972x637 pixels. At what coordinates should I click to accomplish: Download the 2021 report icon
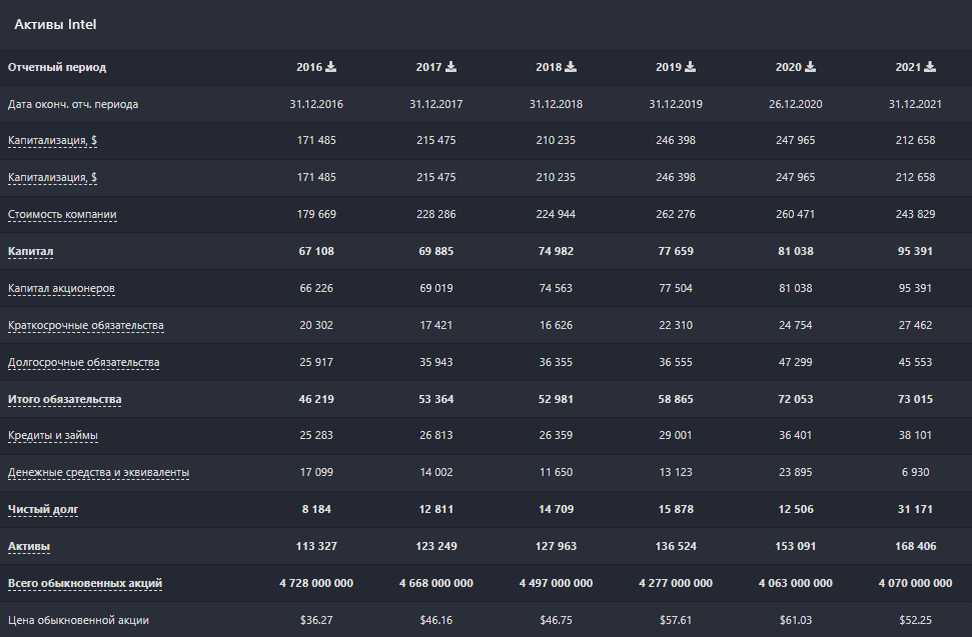click(930, 67)
